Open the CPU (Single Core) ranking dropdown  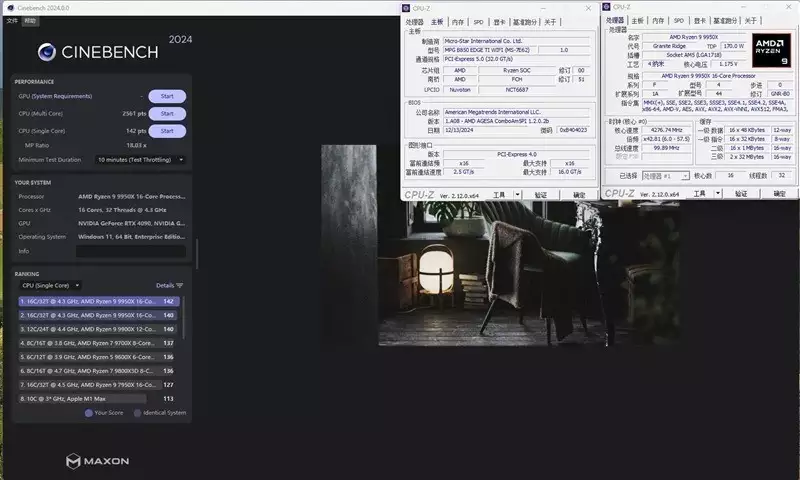tap(51, 286)
